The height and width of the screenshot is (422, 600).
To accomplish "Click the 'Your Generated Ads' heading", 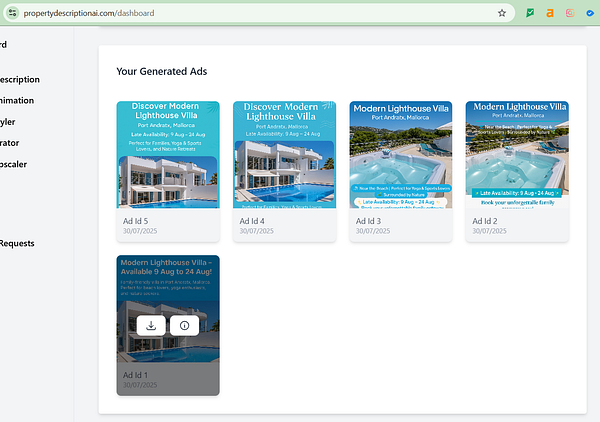I will click(x=162, y=72).
